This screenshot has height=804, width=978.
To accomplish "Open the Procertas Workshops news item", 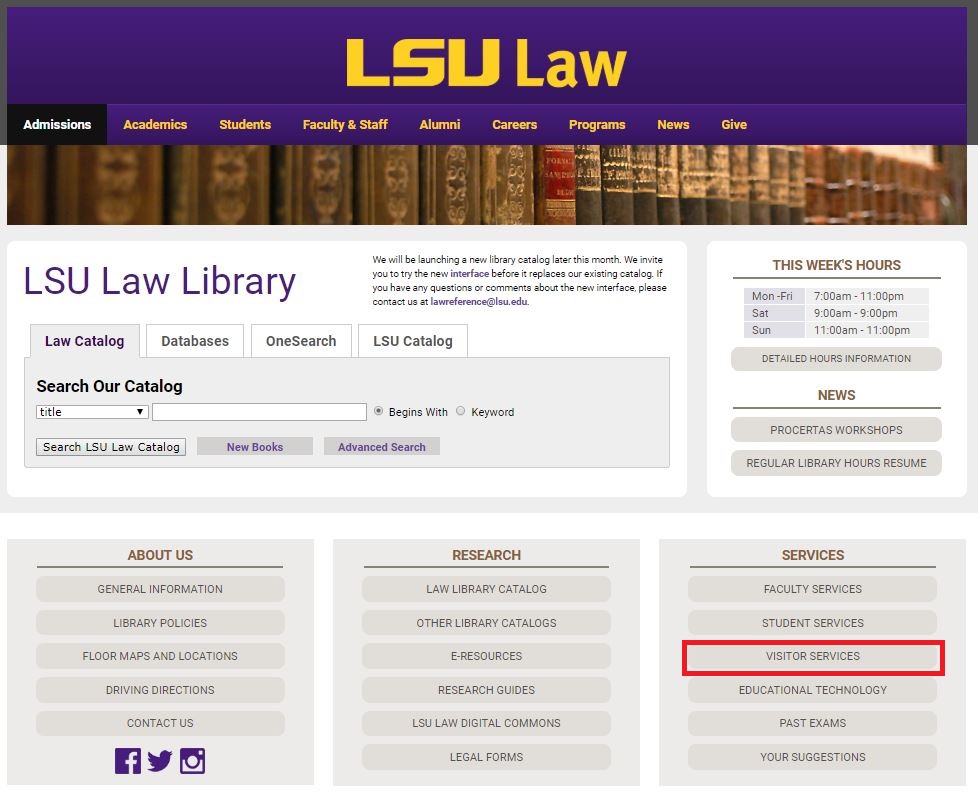I will pyautogui.click(x=836, y=430).
